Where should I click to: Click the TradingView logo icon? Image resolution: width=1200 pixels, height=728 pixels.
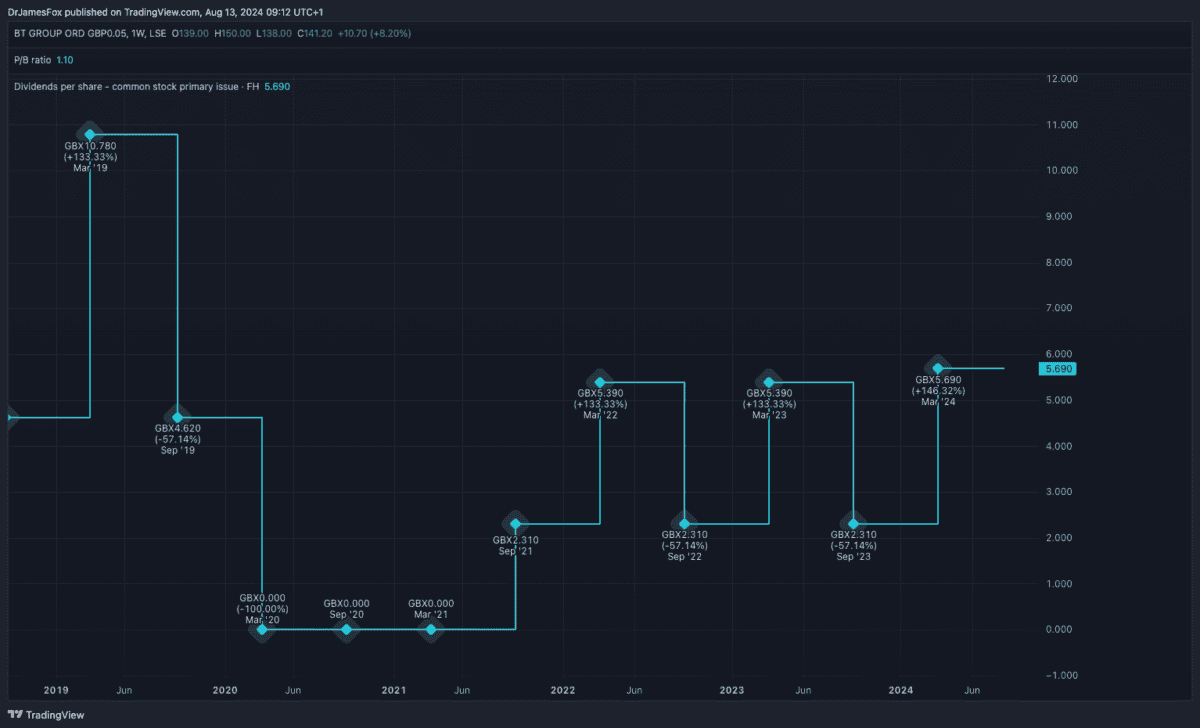coord(15,715)
